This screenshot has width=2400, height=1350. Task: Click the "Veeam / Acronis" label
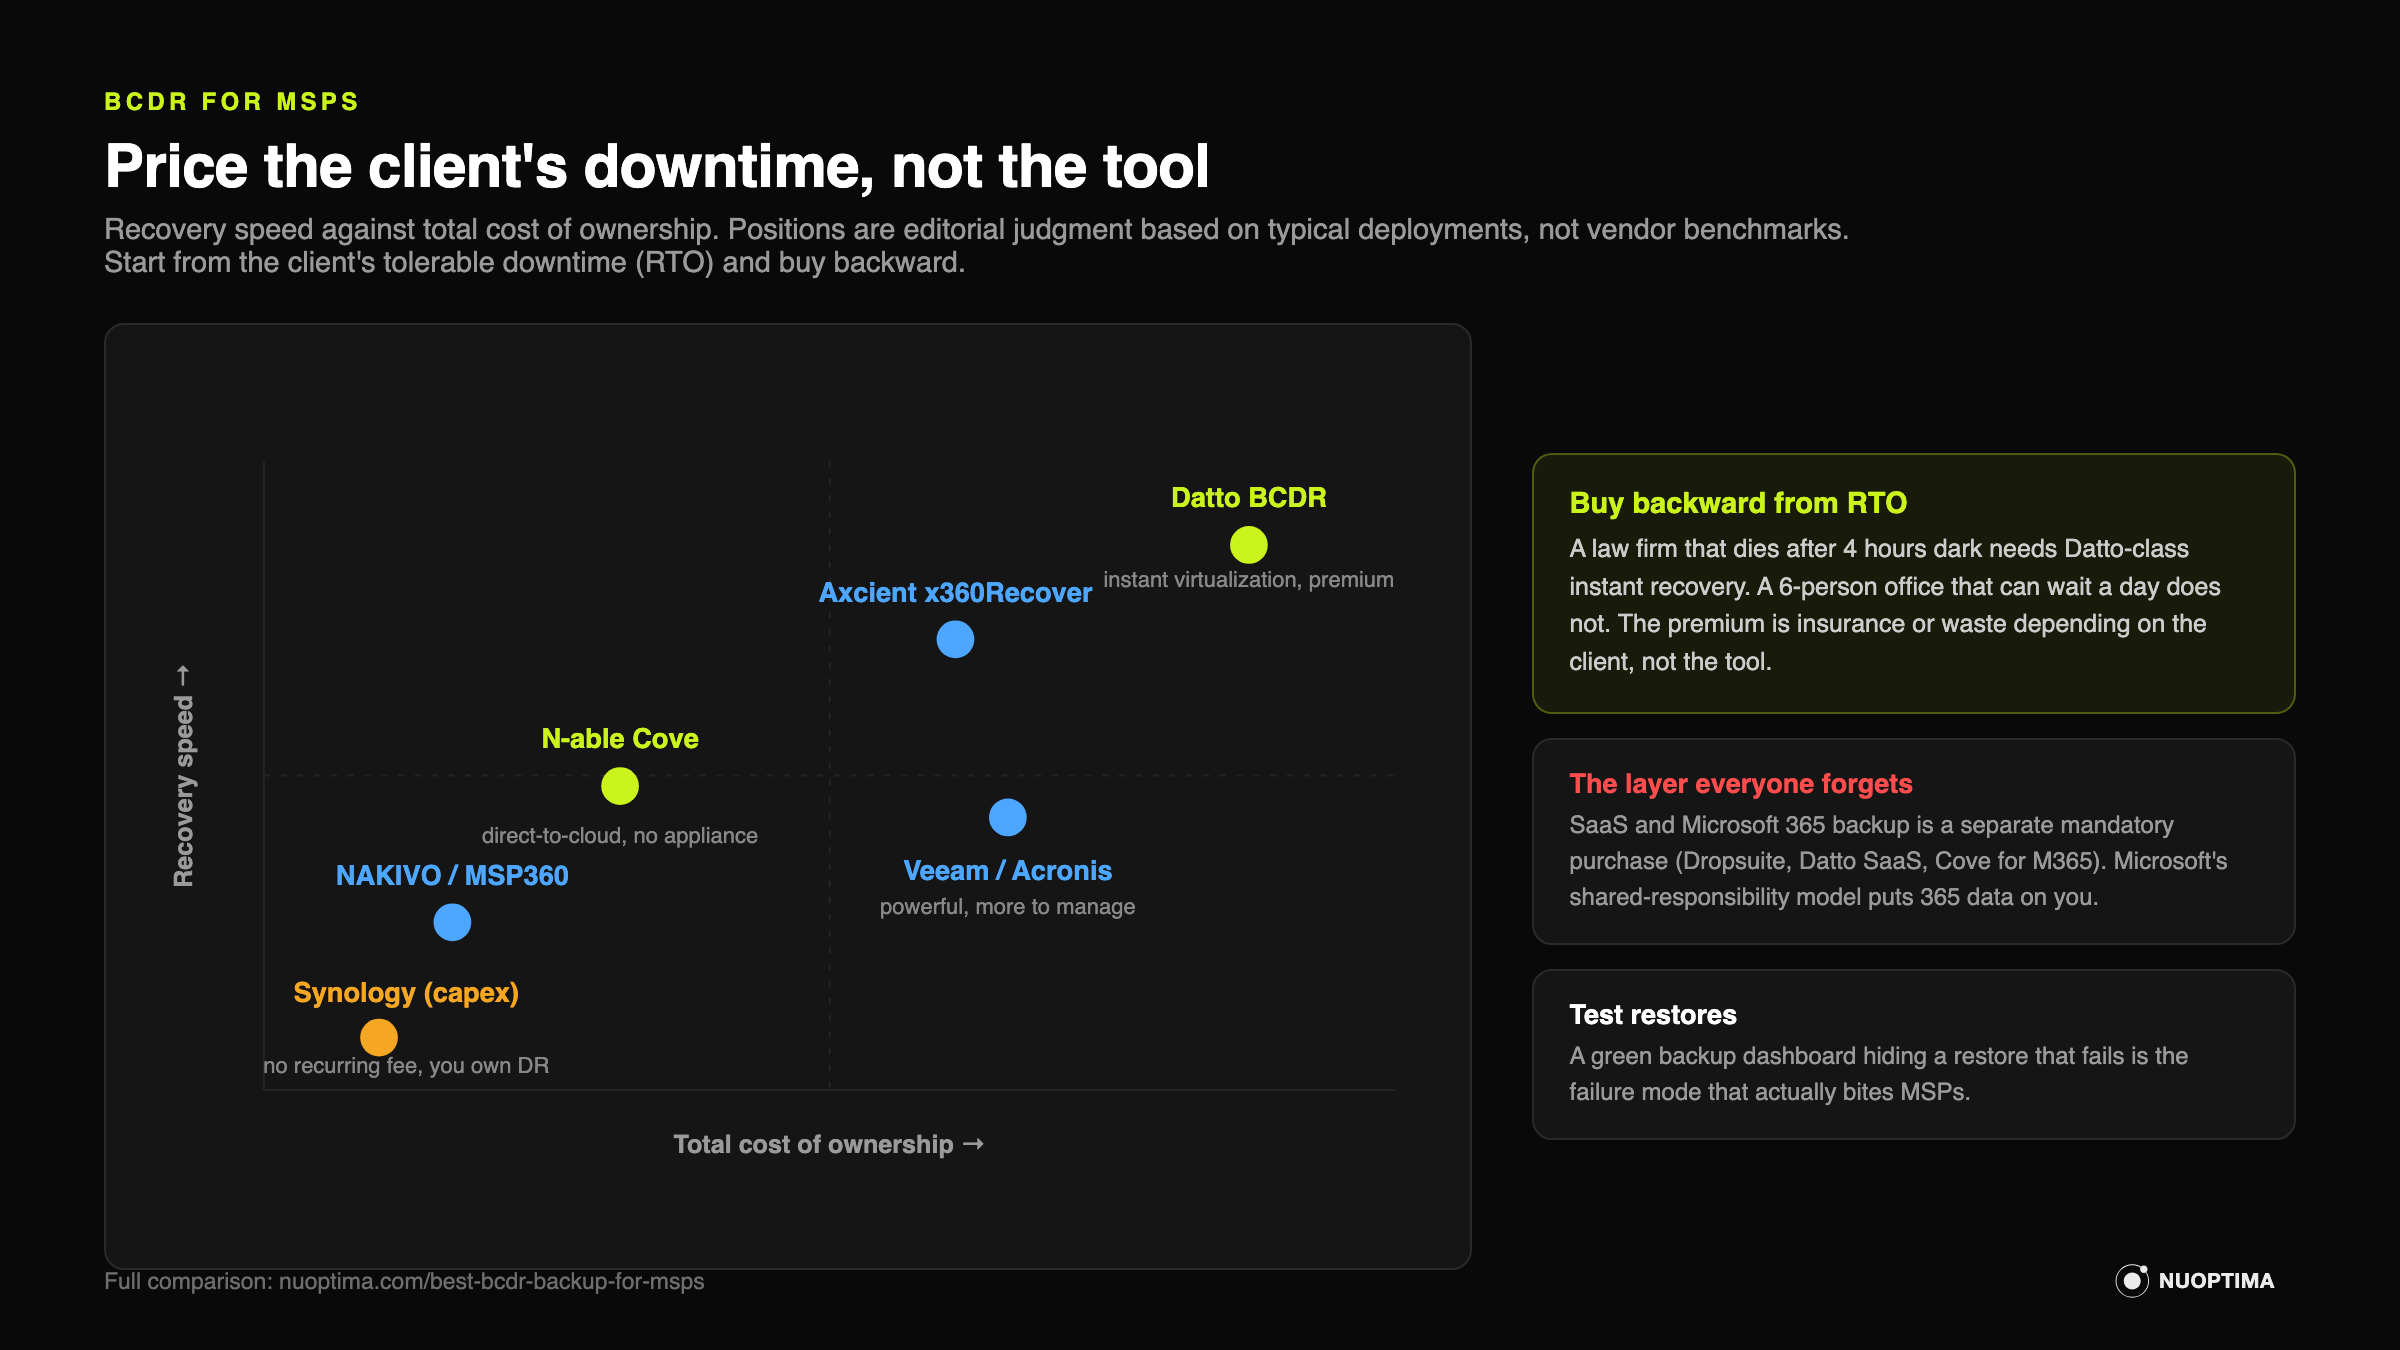coord(1007,871)
